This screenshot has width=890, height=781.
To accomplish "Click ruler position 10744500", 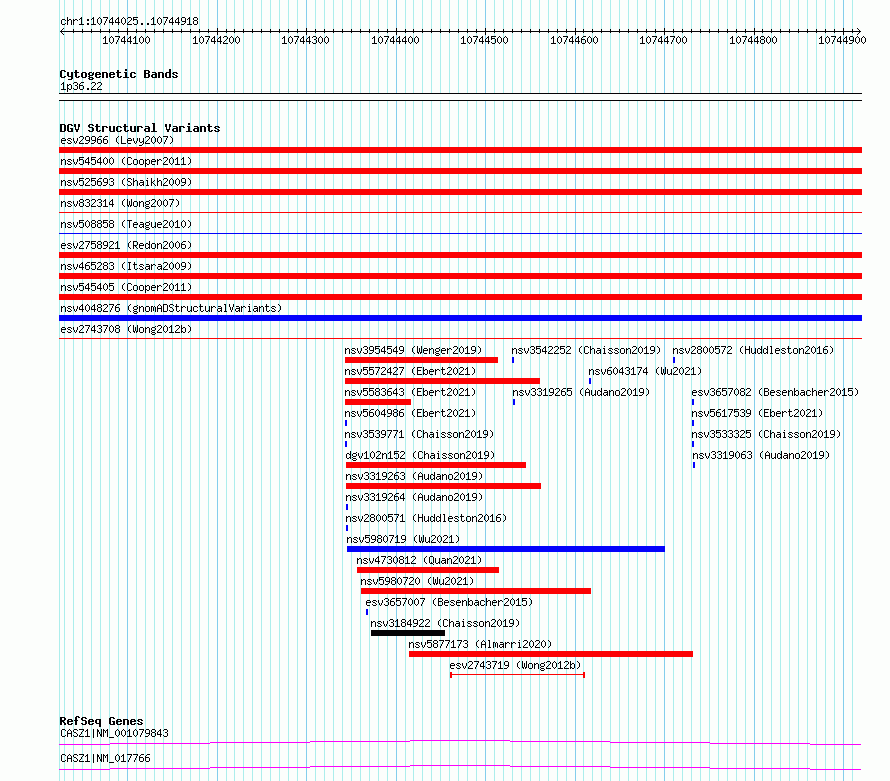I will pyautogui.click(x=484, y=40).
